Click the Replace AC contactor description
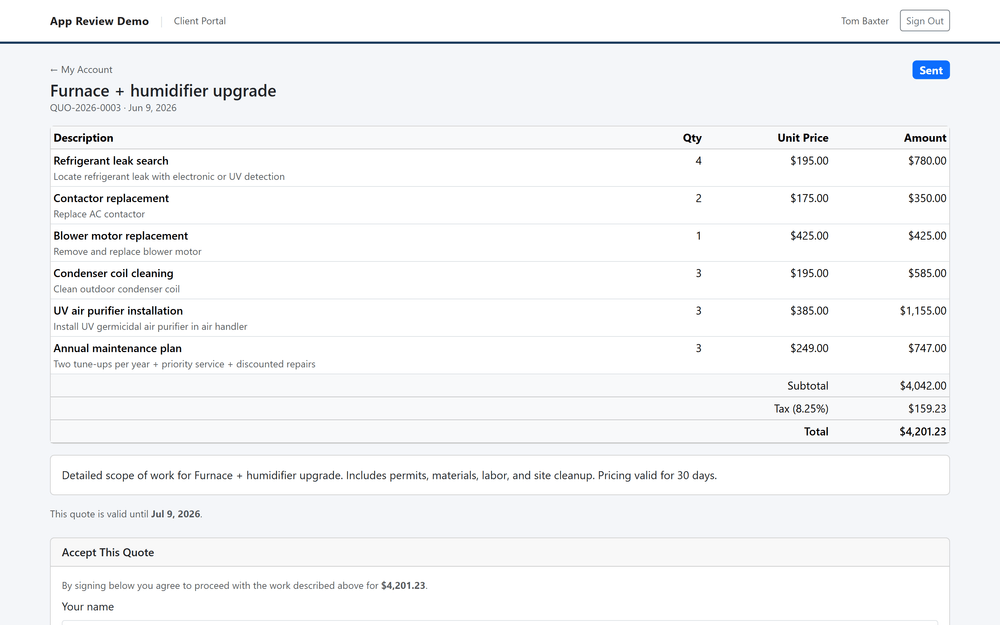Screen dimensions: 1000x625 [x=99, y=214]
